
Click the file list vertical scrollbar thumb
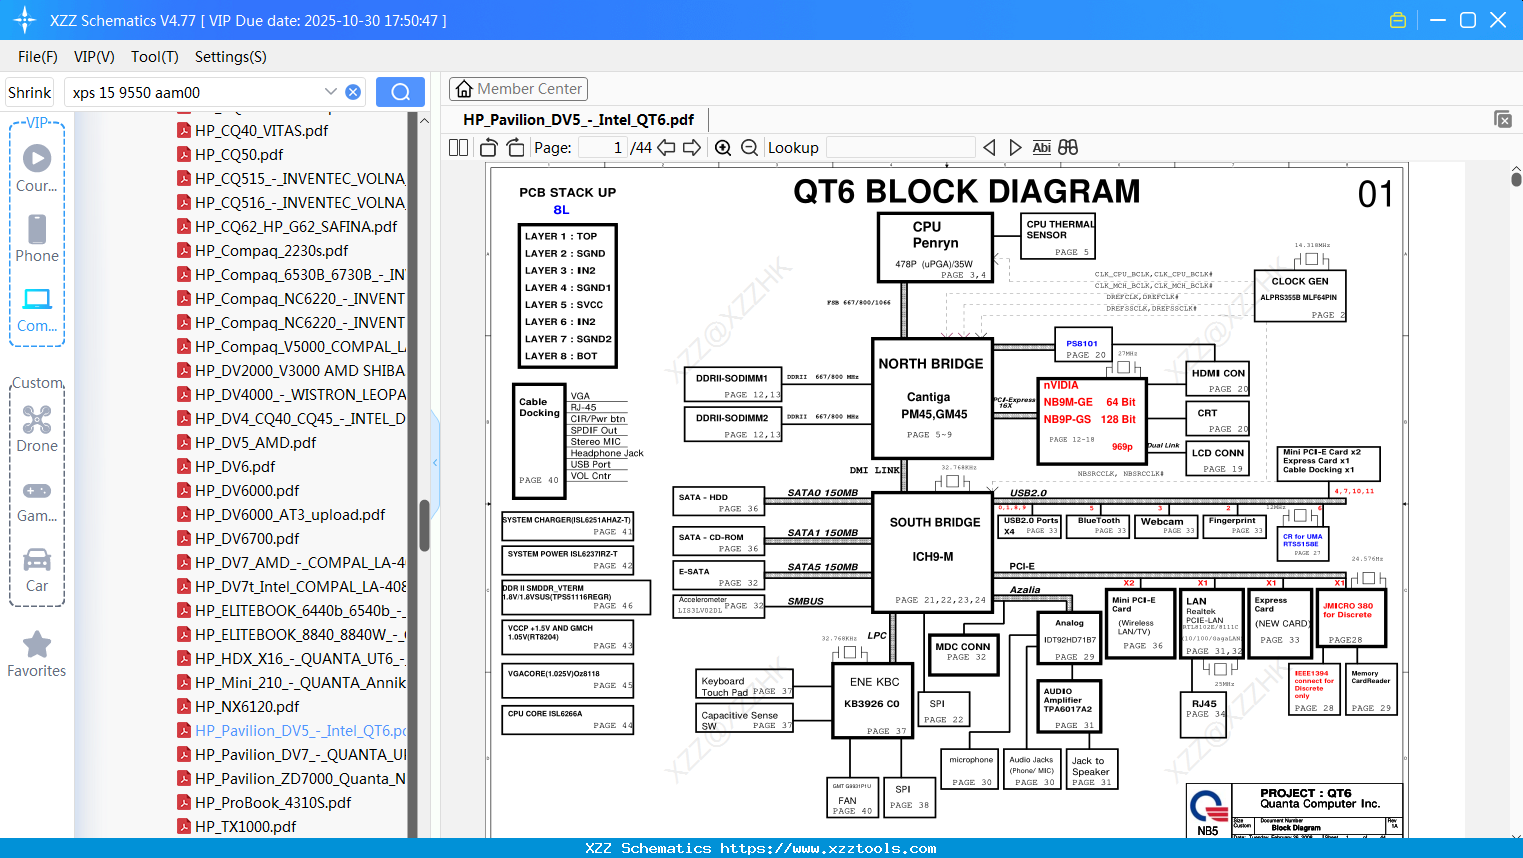(424, 525)
